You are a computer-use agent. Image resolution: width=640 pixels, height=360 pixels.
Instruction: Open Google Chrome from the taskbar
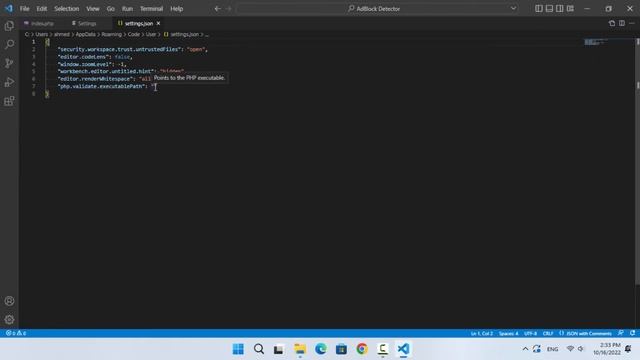[362, 349]
